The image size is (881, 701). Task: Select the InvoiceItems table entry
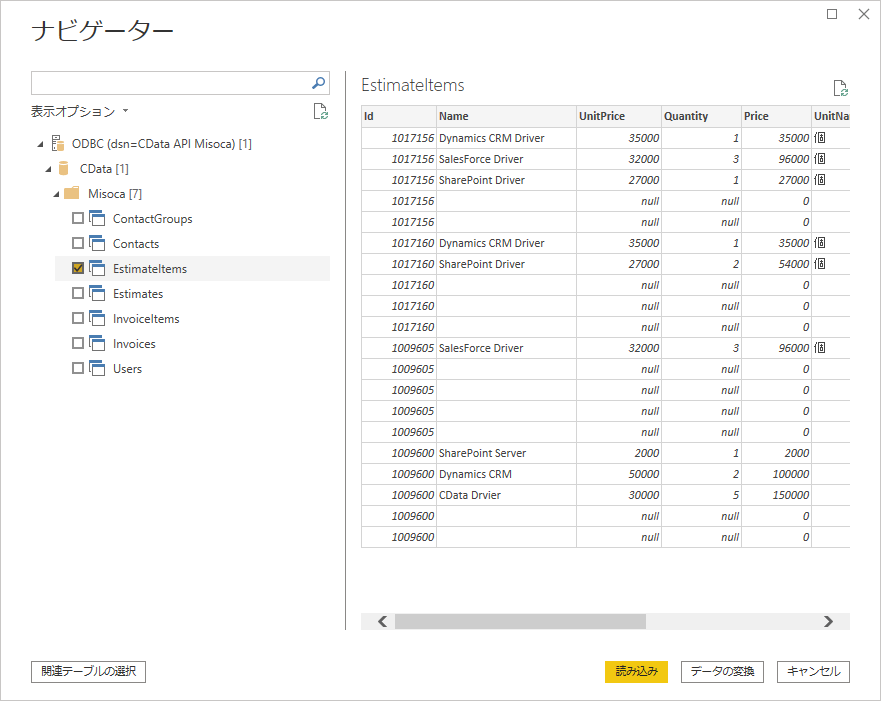(x=146, y=319)
